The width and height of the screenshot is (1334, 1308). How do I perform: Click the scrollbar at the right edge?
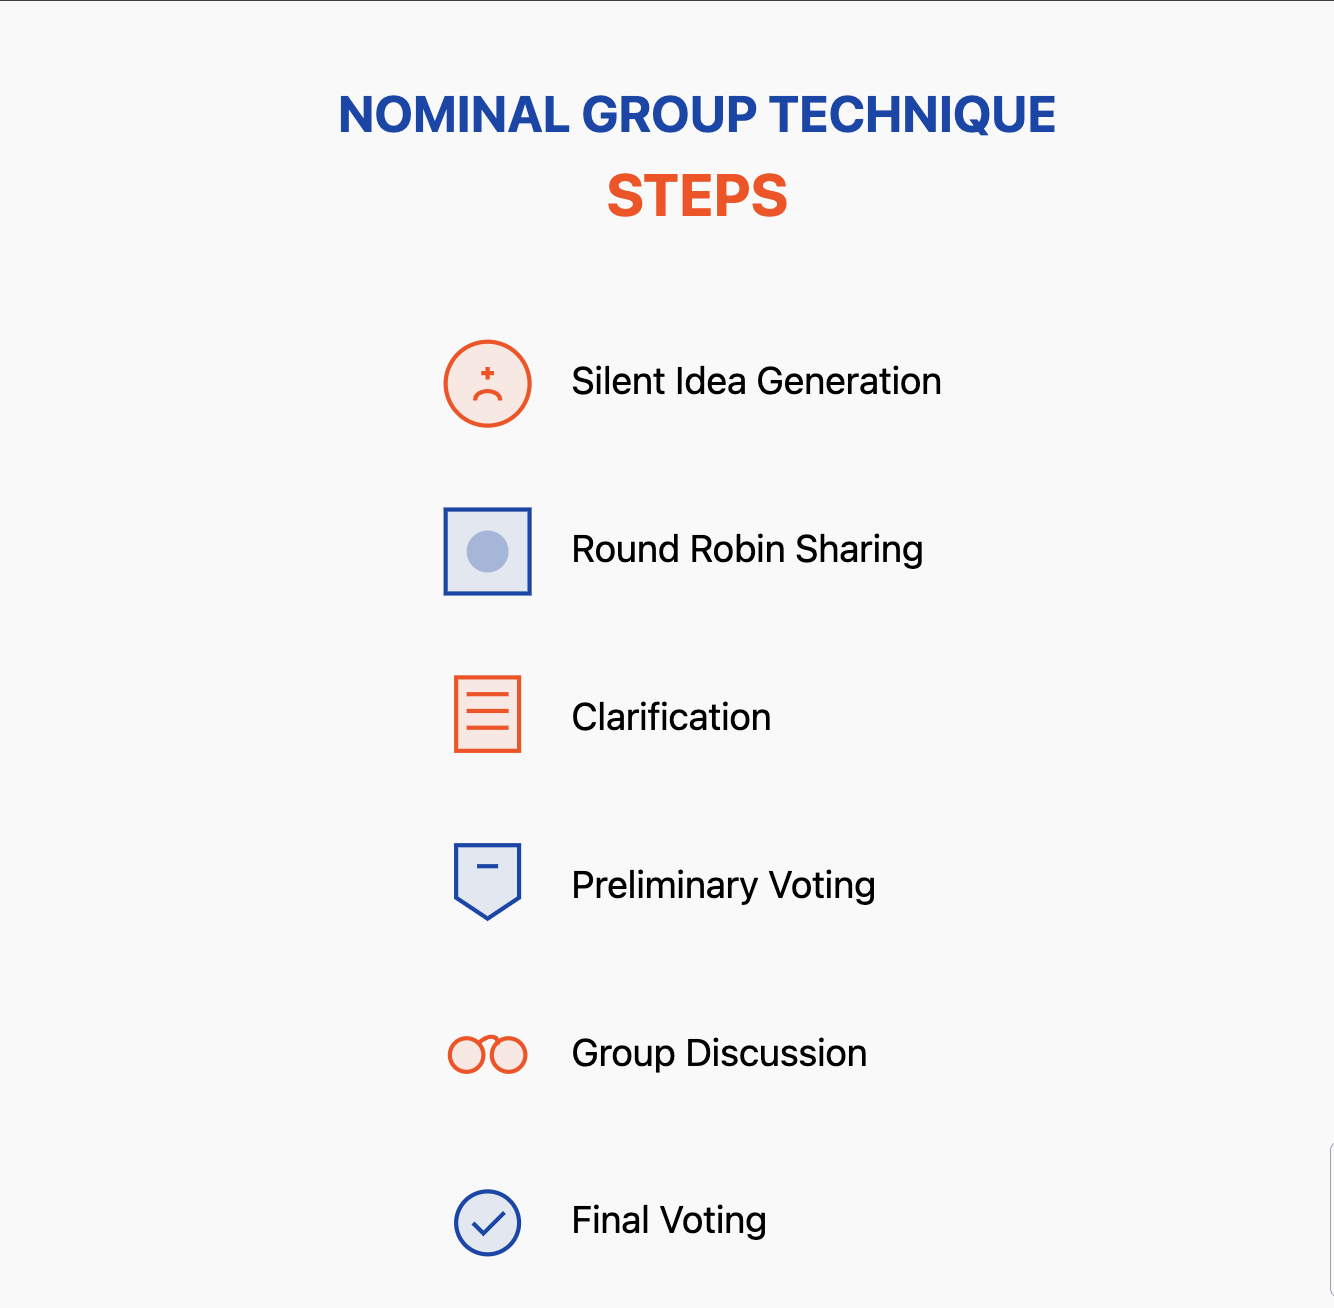pos(1330,1220)
